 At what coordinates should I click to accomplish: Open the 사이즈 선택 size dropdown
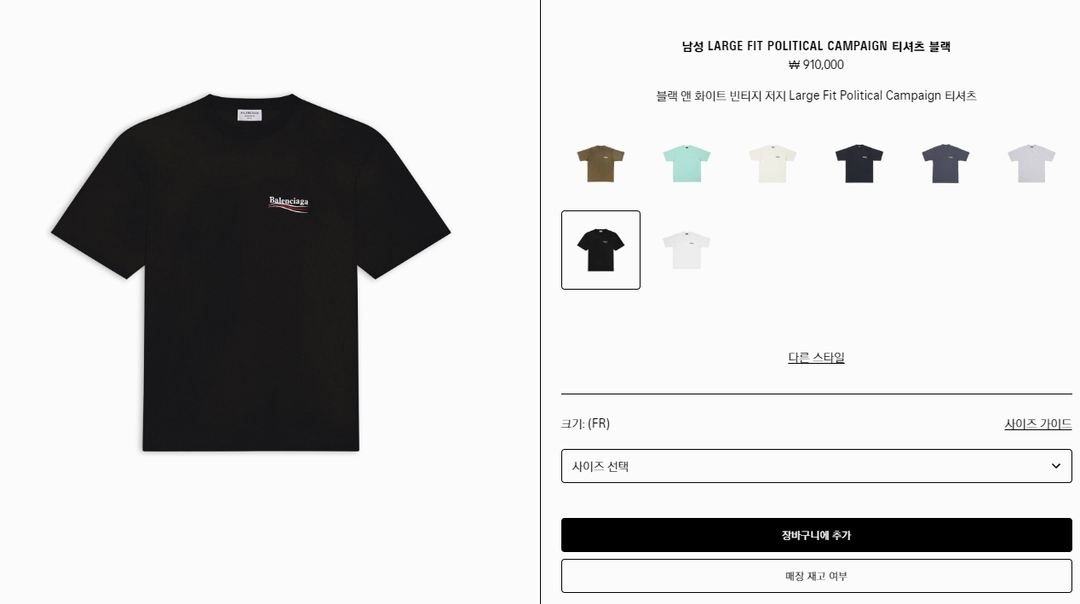click(x=816, y=466)
